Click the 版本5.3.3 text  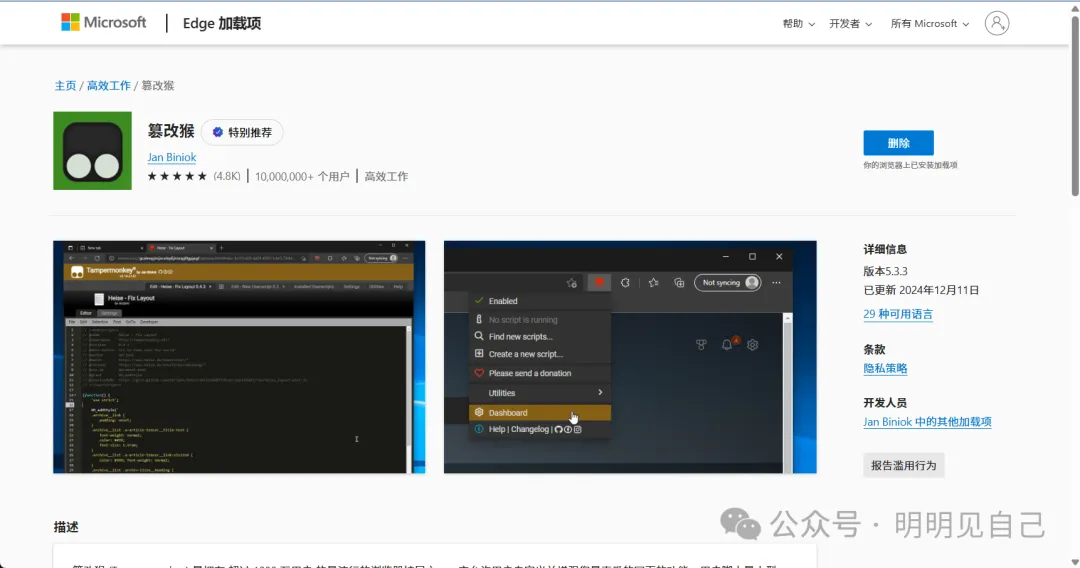885,271
